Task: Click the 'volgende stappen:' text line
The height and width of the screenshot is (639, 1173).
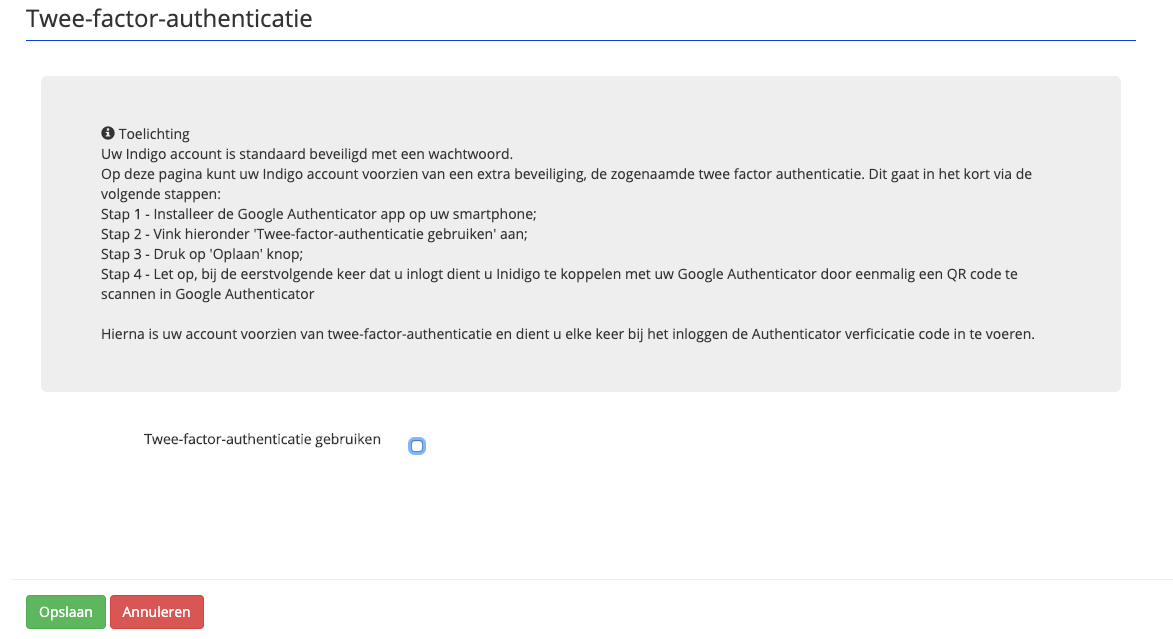Action: 161,194
